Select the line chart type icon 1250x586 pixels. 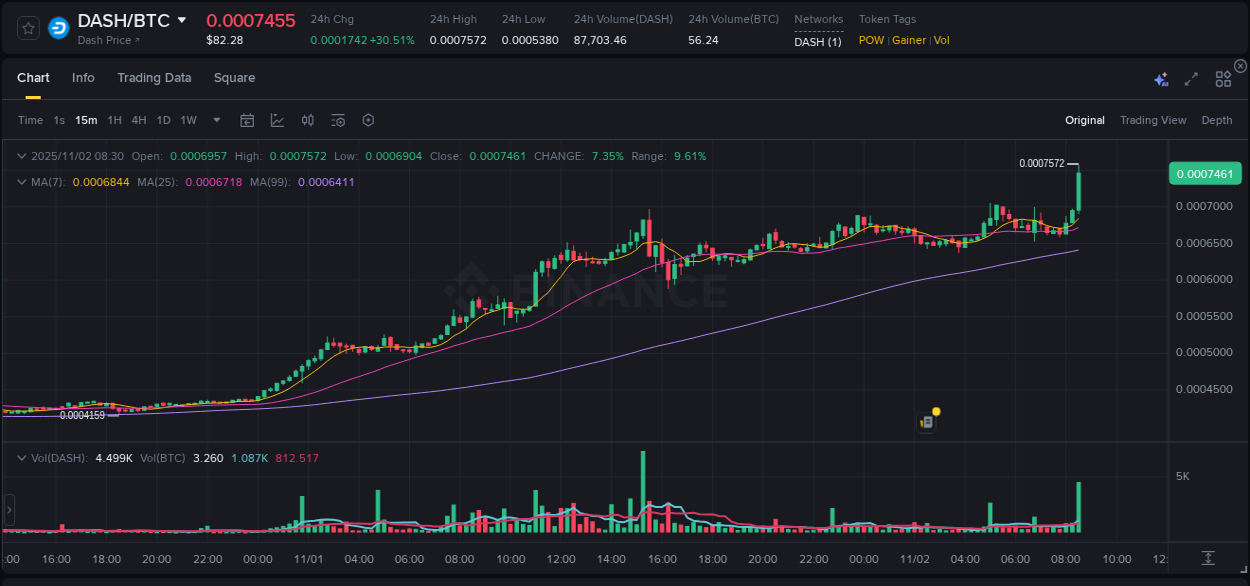(x=277, y=119)
